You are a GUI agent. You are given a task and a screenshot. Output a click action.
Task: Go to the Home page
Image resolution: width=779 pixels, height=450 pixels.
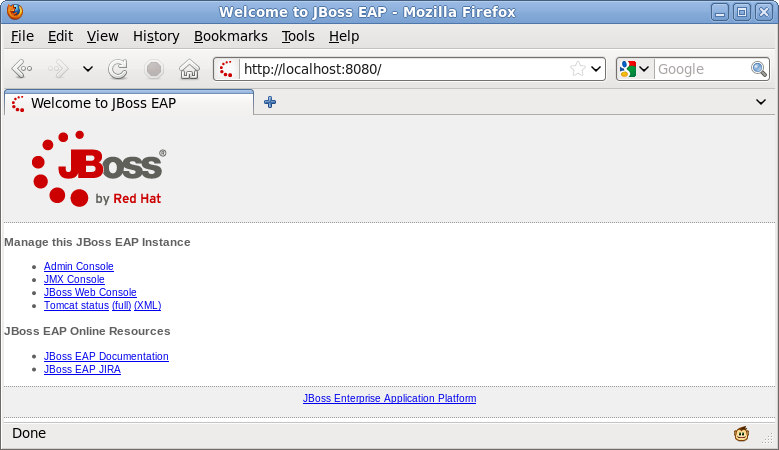[x=189, y=69]
